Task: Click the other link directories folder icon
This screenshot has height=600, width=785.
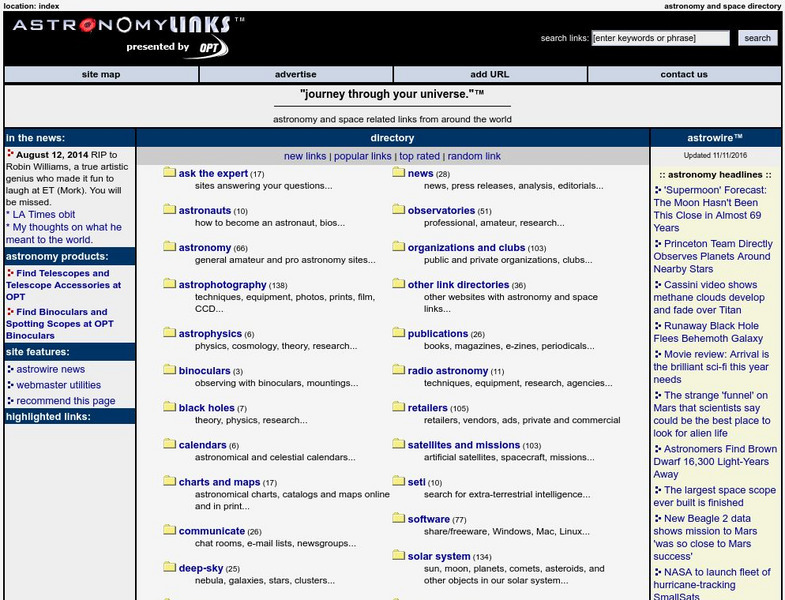Action: [x=399, y=283]
